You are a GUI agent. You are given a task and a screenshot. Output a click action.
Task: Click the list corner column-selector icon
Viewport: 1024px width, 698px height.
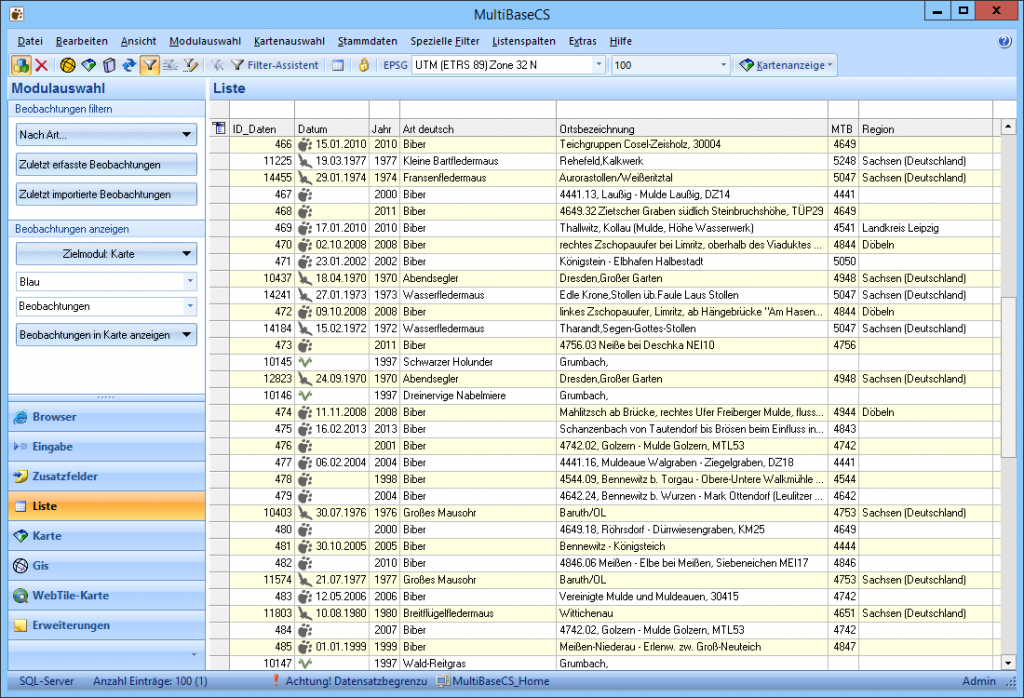(x=219, y=128)
